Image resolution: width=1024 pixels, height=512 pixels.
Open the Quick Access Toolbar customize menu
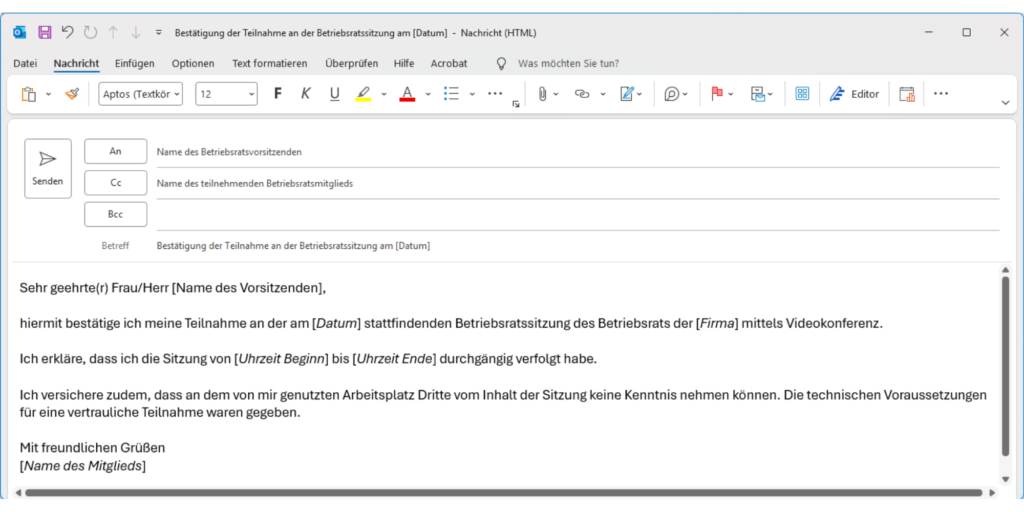click(x=158, y=32)
